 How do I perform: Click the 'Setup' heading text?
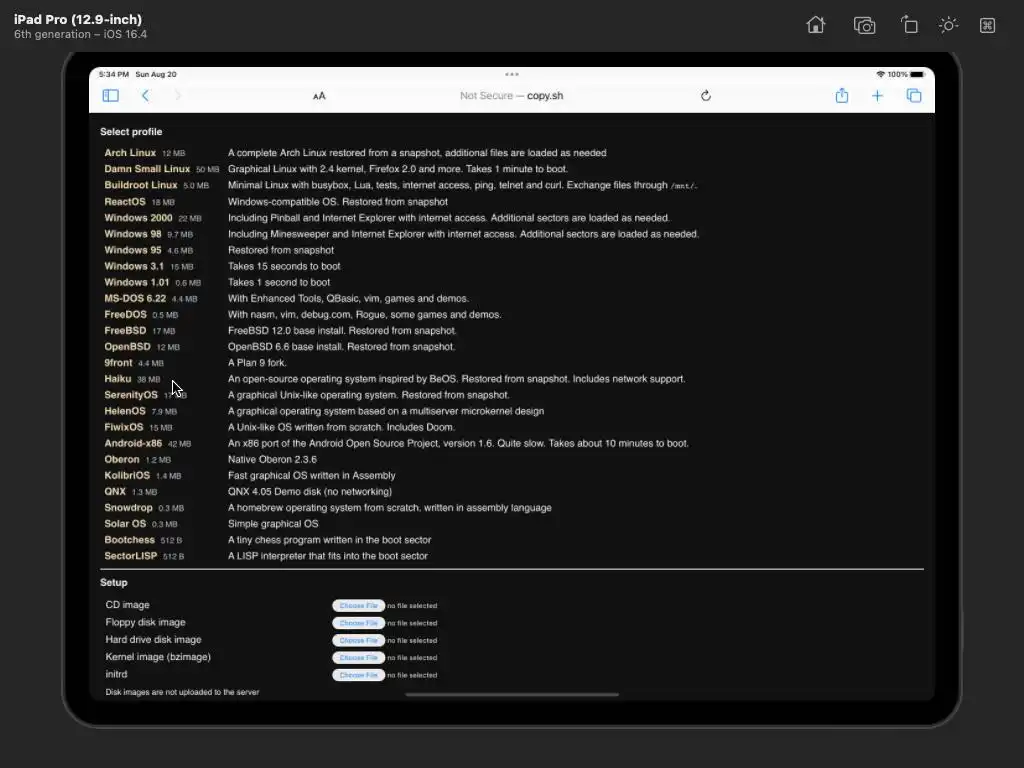(x=114, y=582)
